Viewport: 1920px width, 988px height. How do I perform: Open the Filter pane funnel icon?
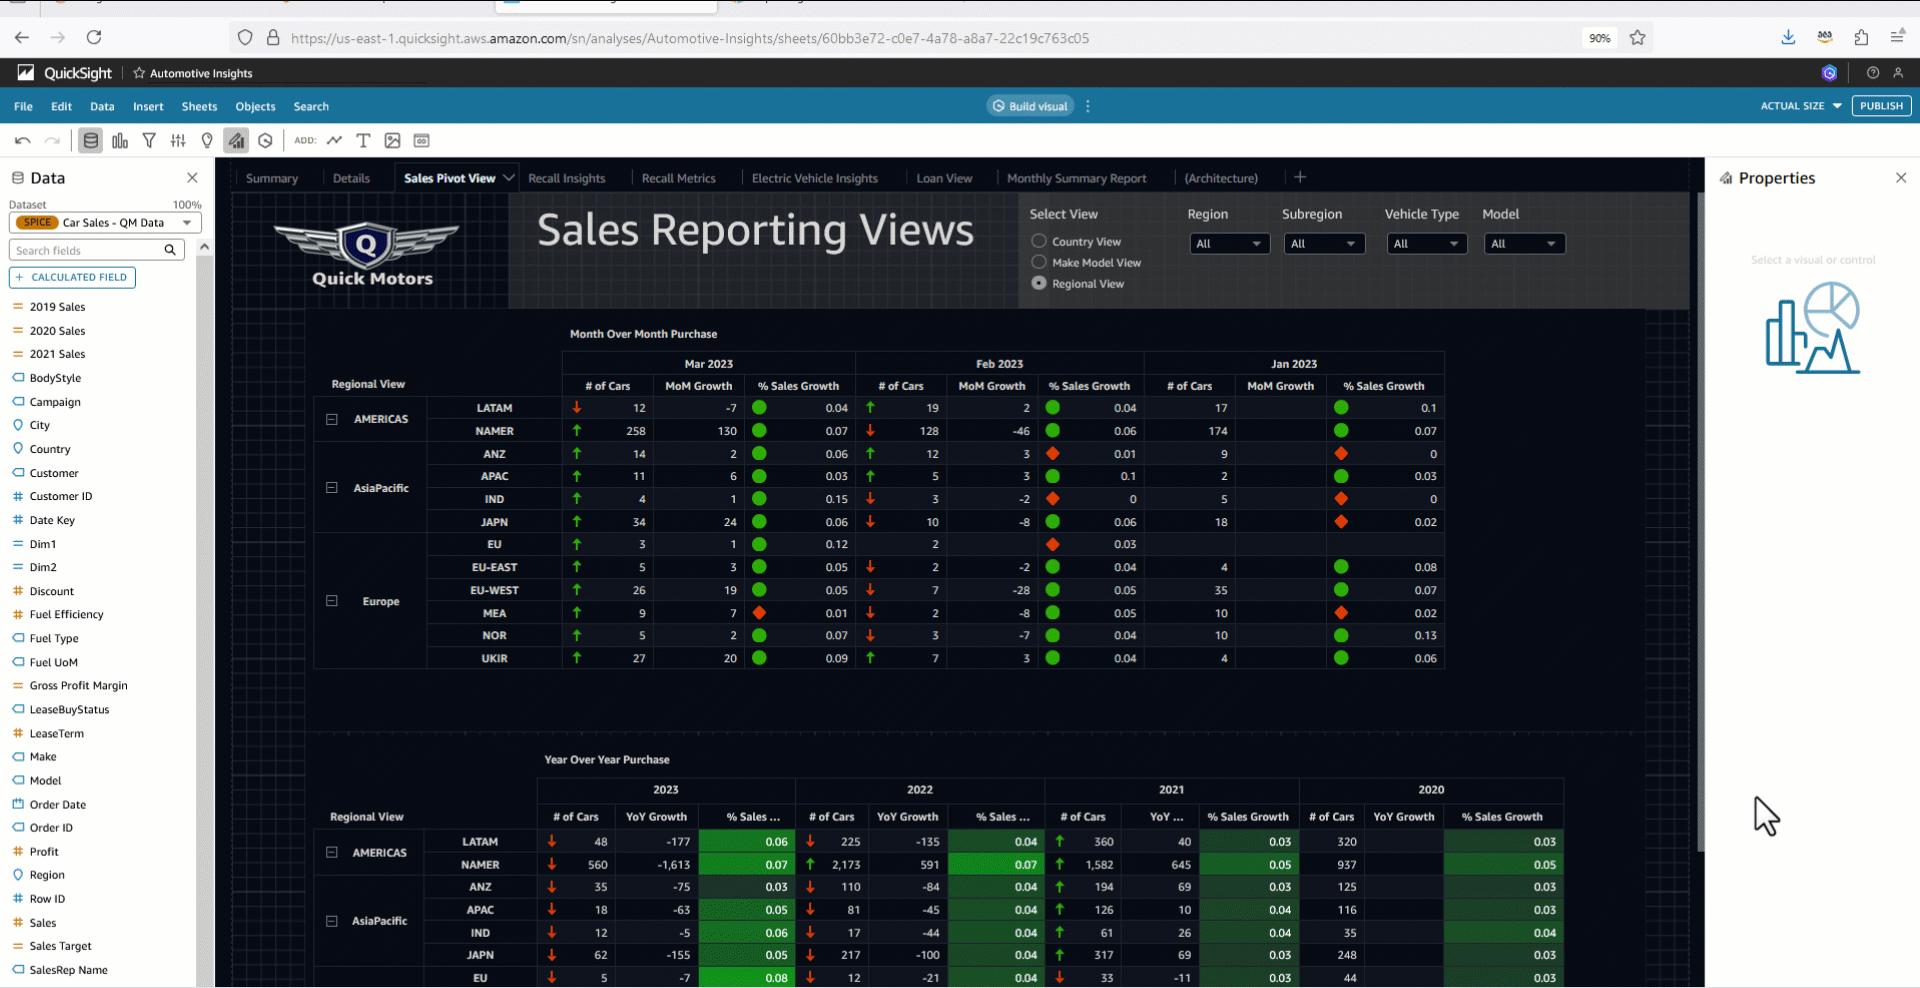[x=149, y=141]
